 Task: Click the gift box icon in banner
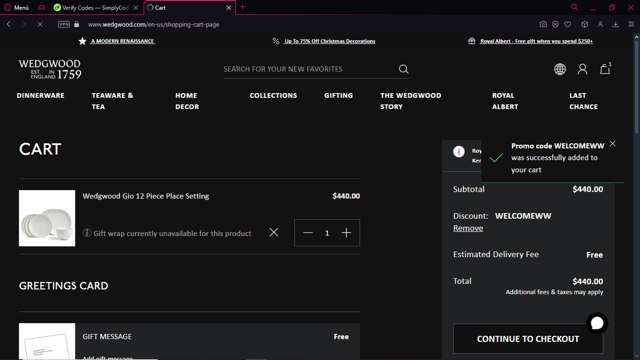(471, 41)
